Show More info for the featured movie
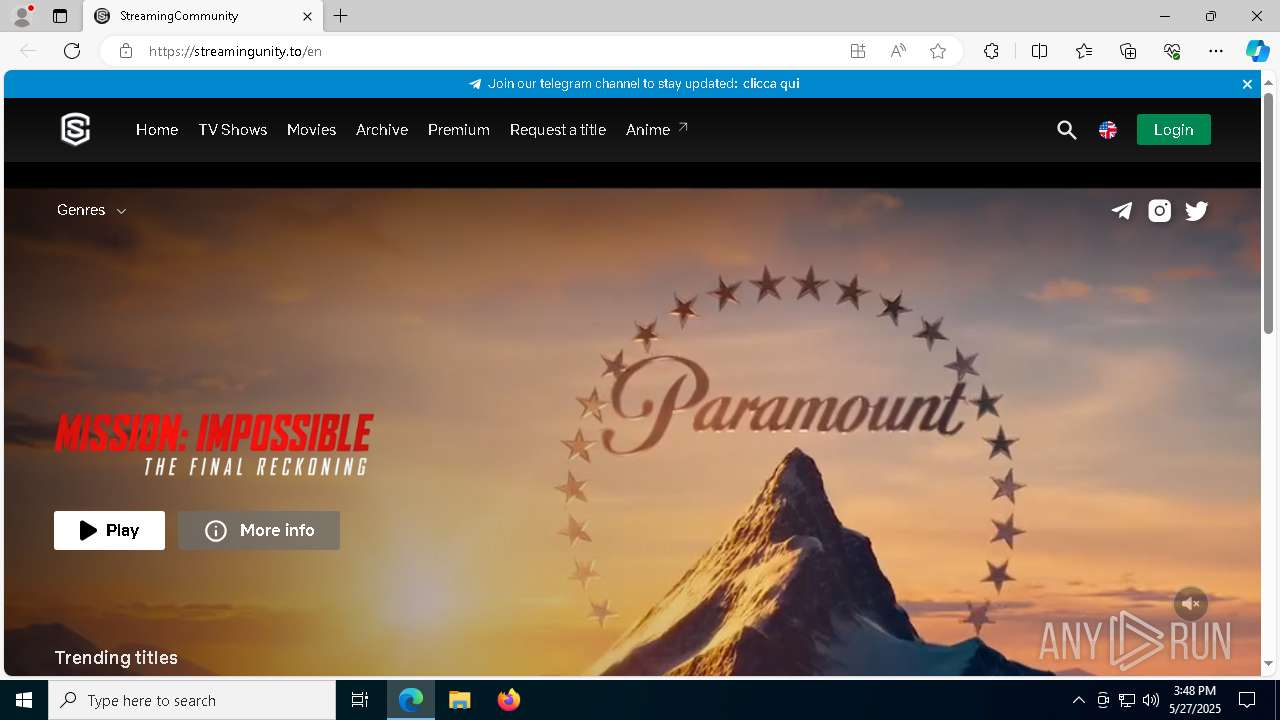The height and width of the screenshot is (720, 1280). 259,530
